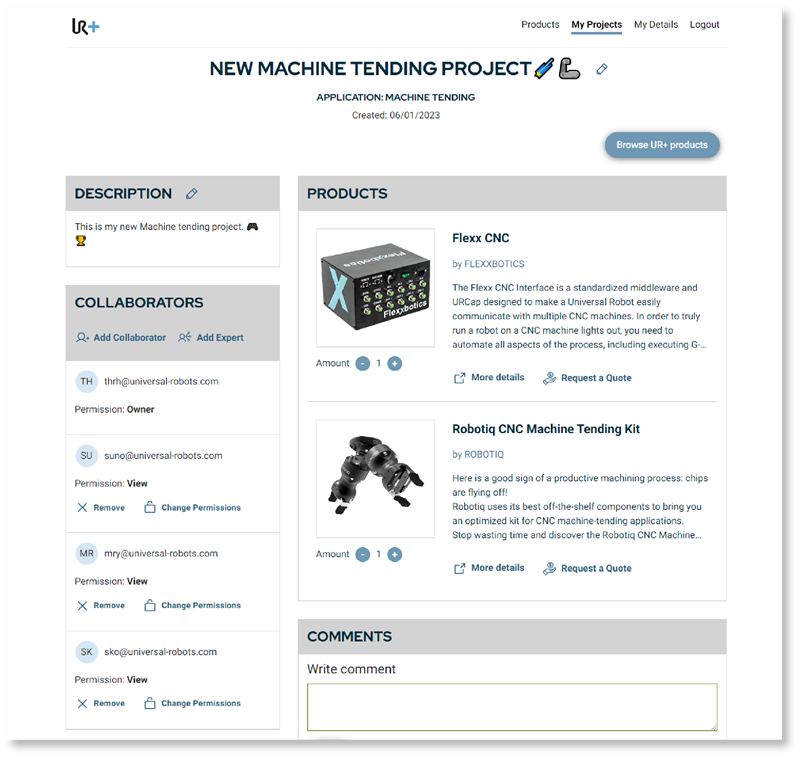Click the suno@universal-robots.com email
The image size is (800, 758).
coord(163,456)
